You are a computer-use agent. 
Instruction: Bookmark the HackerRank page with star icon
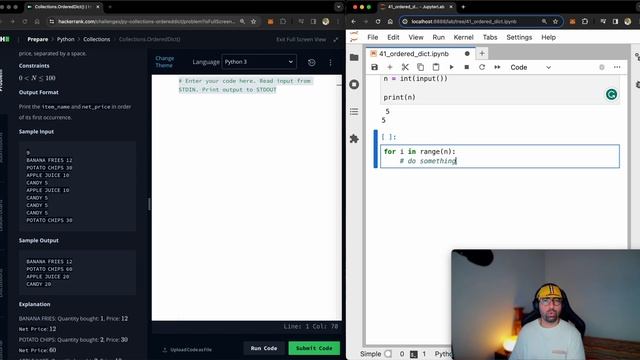[x=253, y=21]
